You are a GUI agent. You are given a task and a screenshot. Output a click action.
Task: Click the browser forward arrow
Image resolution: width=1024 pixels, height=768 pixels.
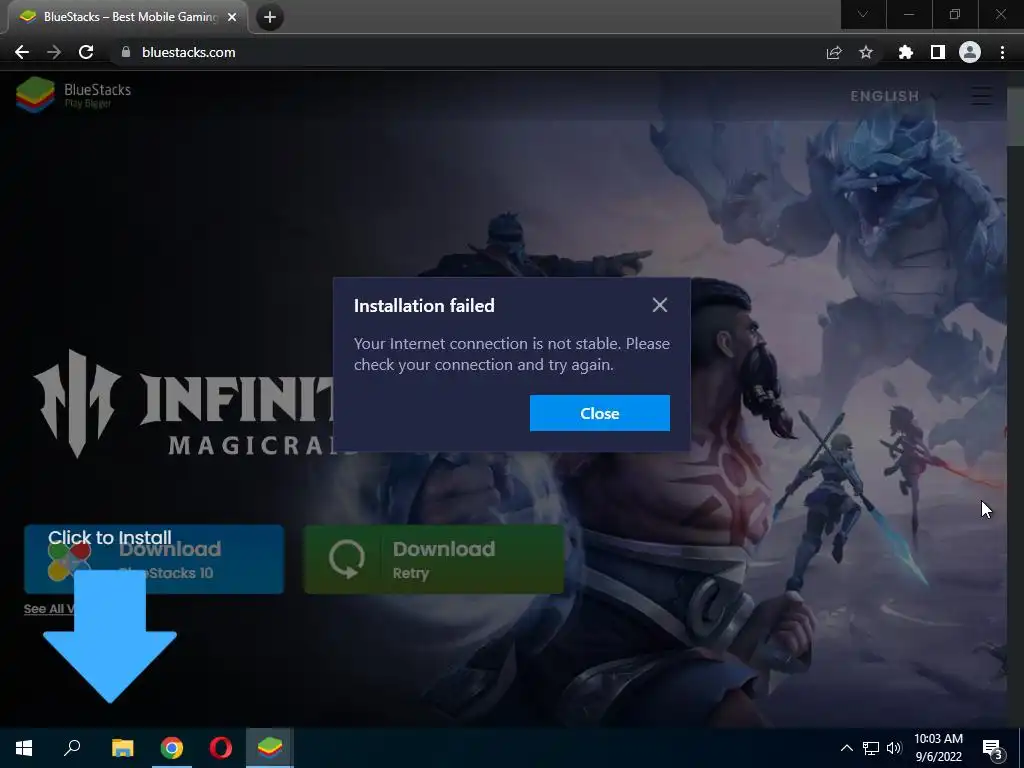[54, 52]
